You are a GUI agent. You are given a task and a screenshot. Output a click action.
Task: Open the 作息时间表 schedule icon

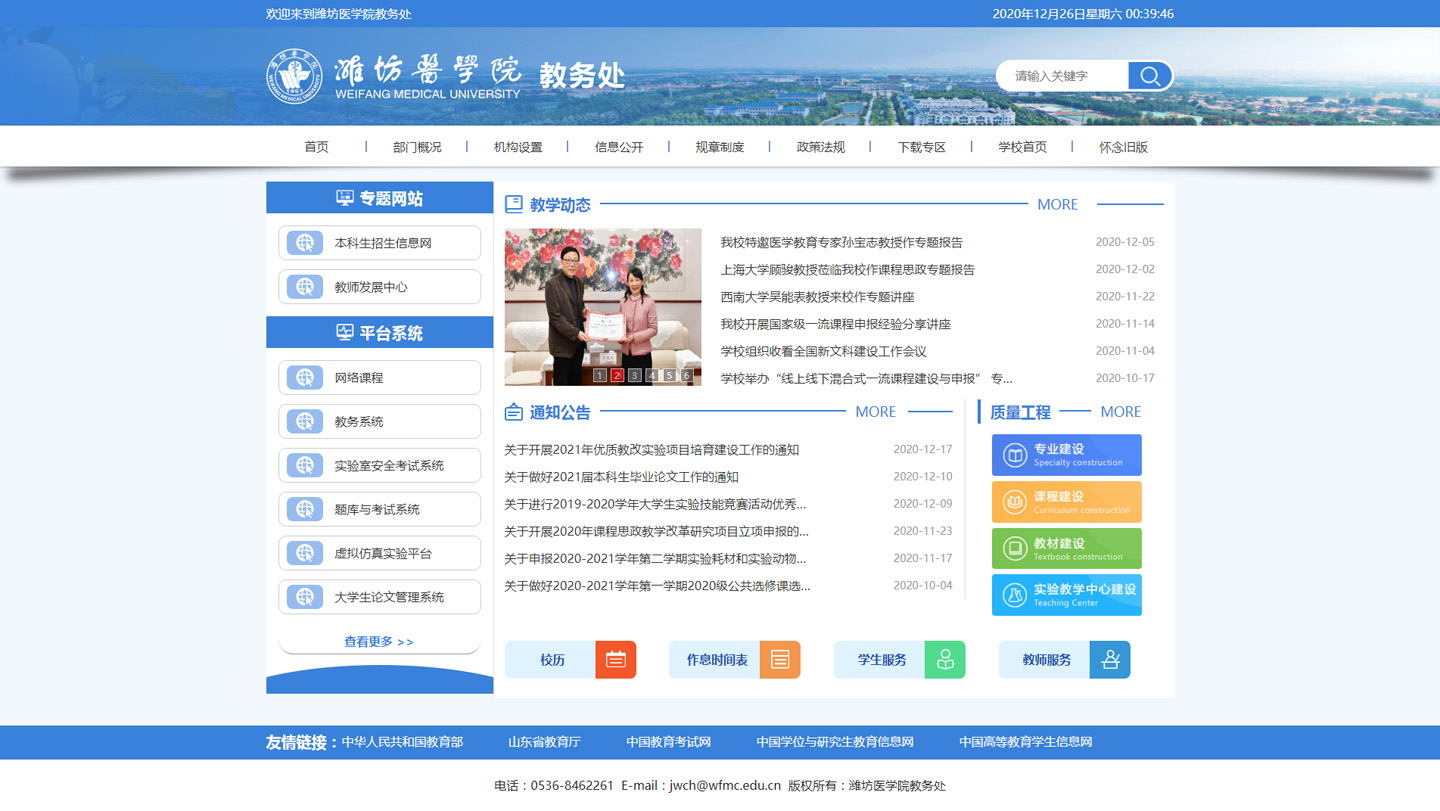click(x=780, y=660)
